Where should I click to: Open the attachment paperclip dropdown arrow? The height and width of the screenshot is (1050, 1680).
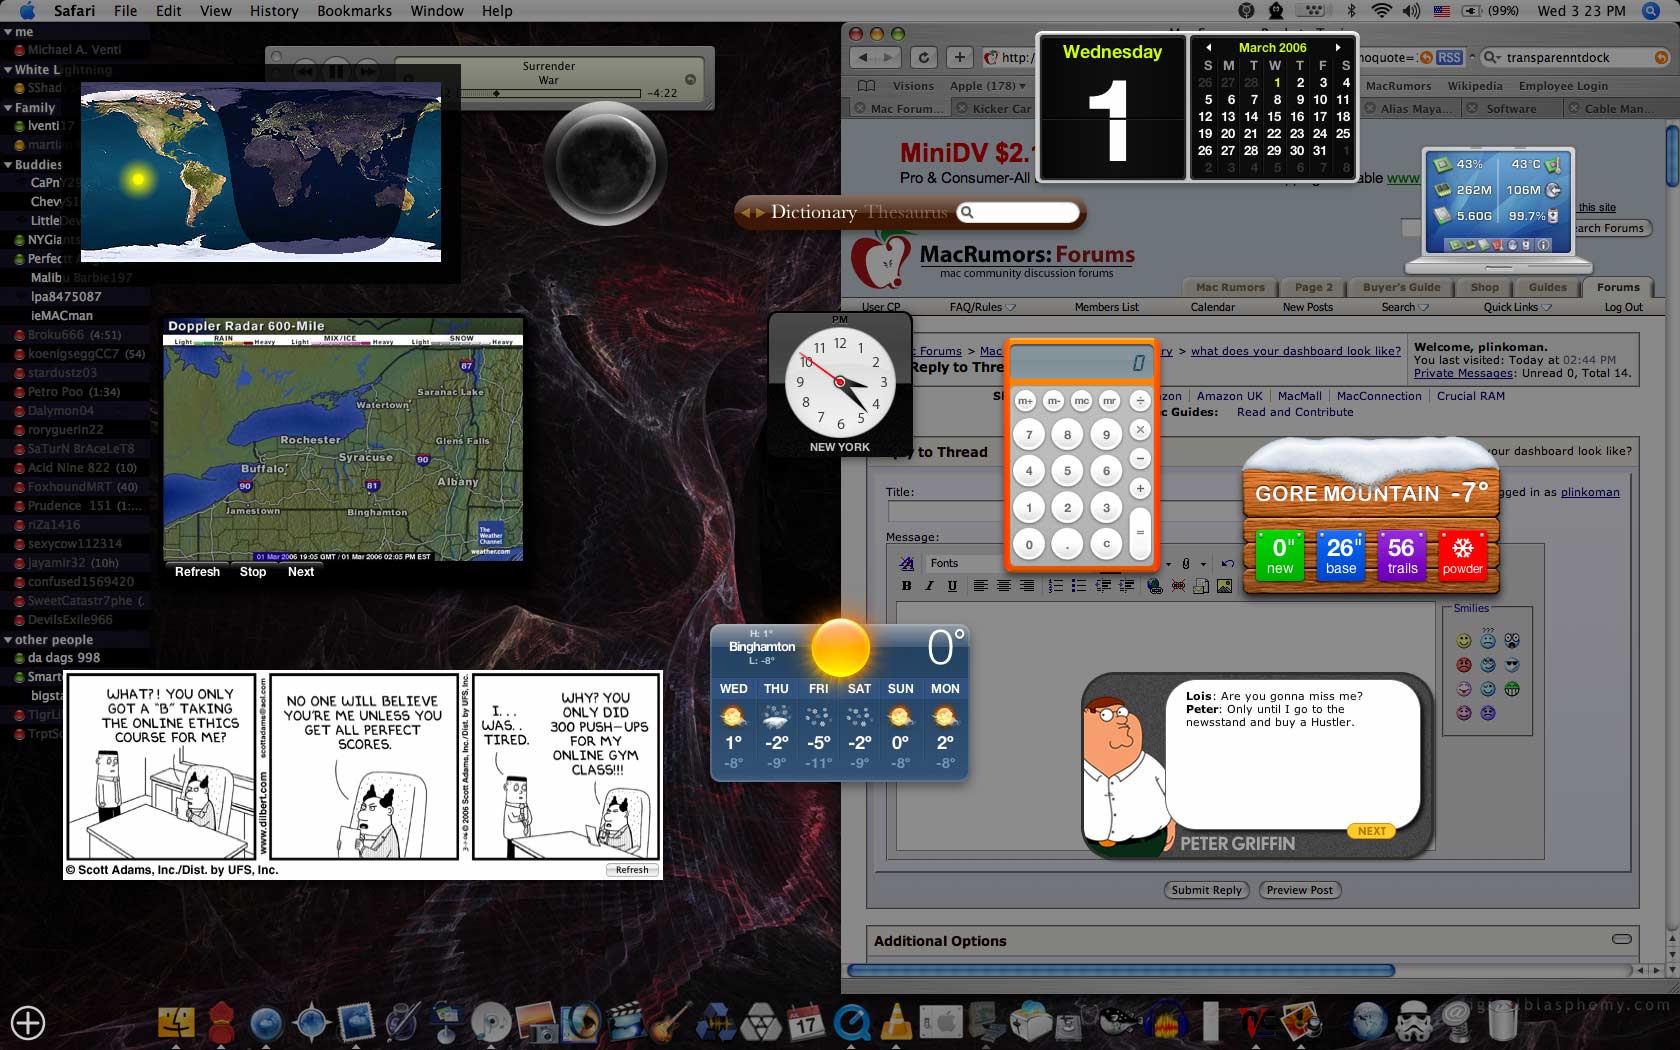click(1203, 564)
